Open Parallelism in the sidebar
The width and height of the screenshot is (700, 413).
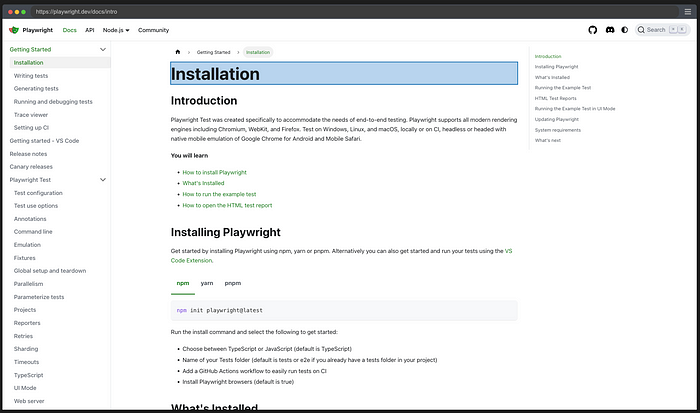[29, 284]
